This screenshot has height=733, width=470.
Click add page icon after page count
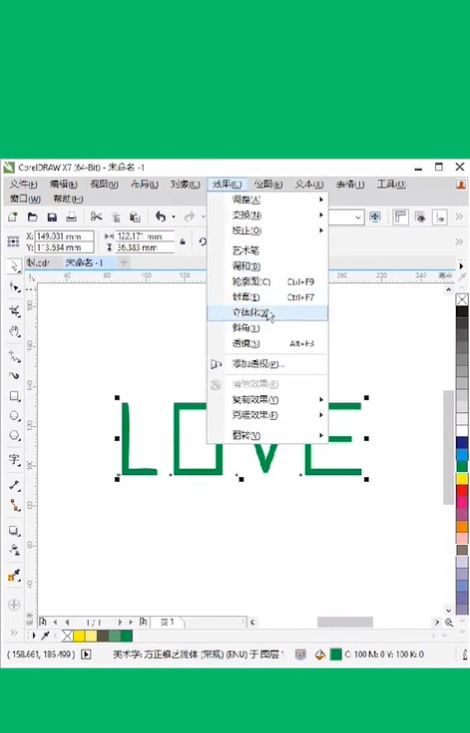(143, 622)
